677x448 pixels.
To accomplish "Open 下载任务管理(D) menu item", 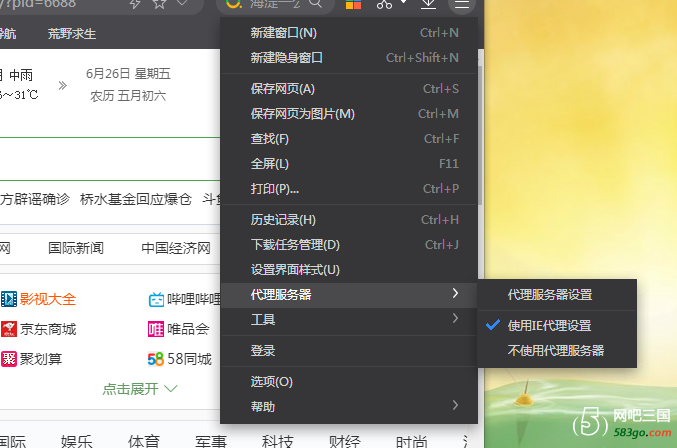I will [349, 245].
